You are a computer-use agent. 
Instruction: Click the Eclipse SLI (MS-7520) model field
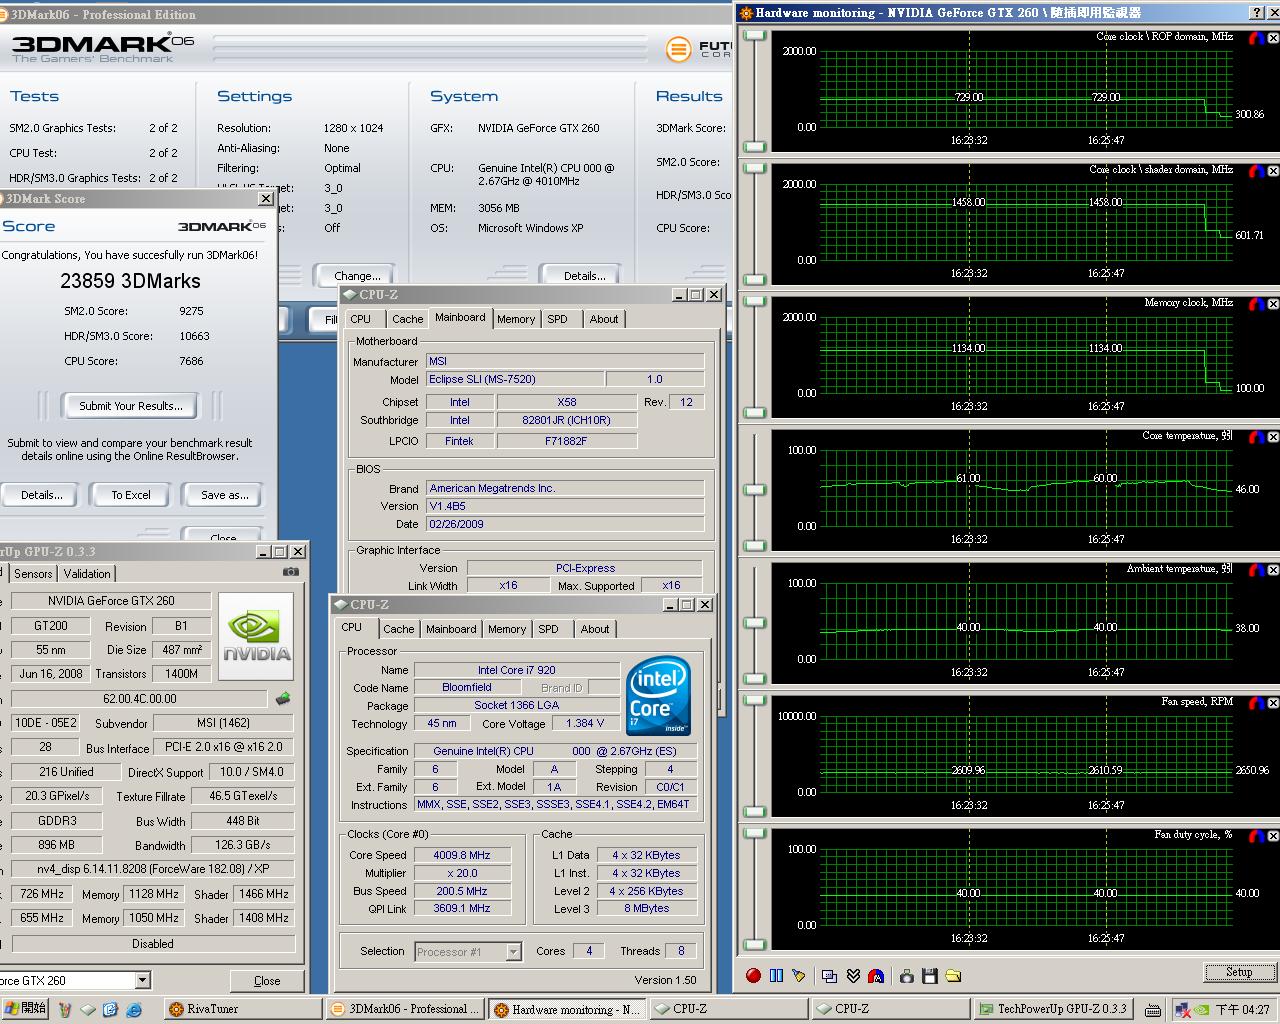[514, 379]
